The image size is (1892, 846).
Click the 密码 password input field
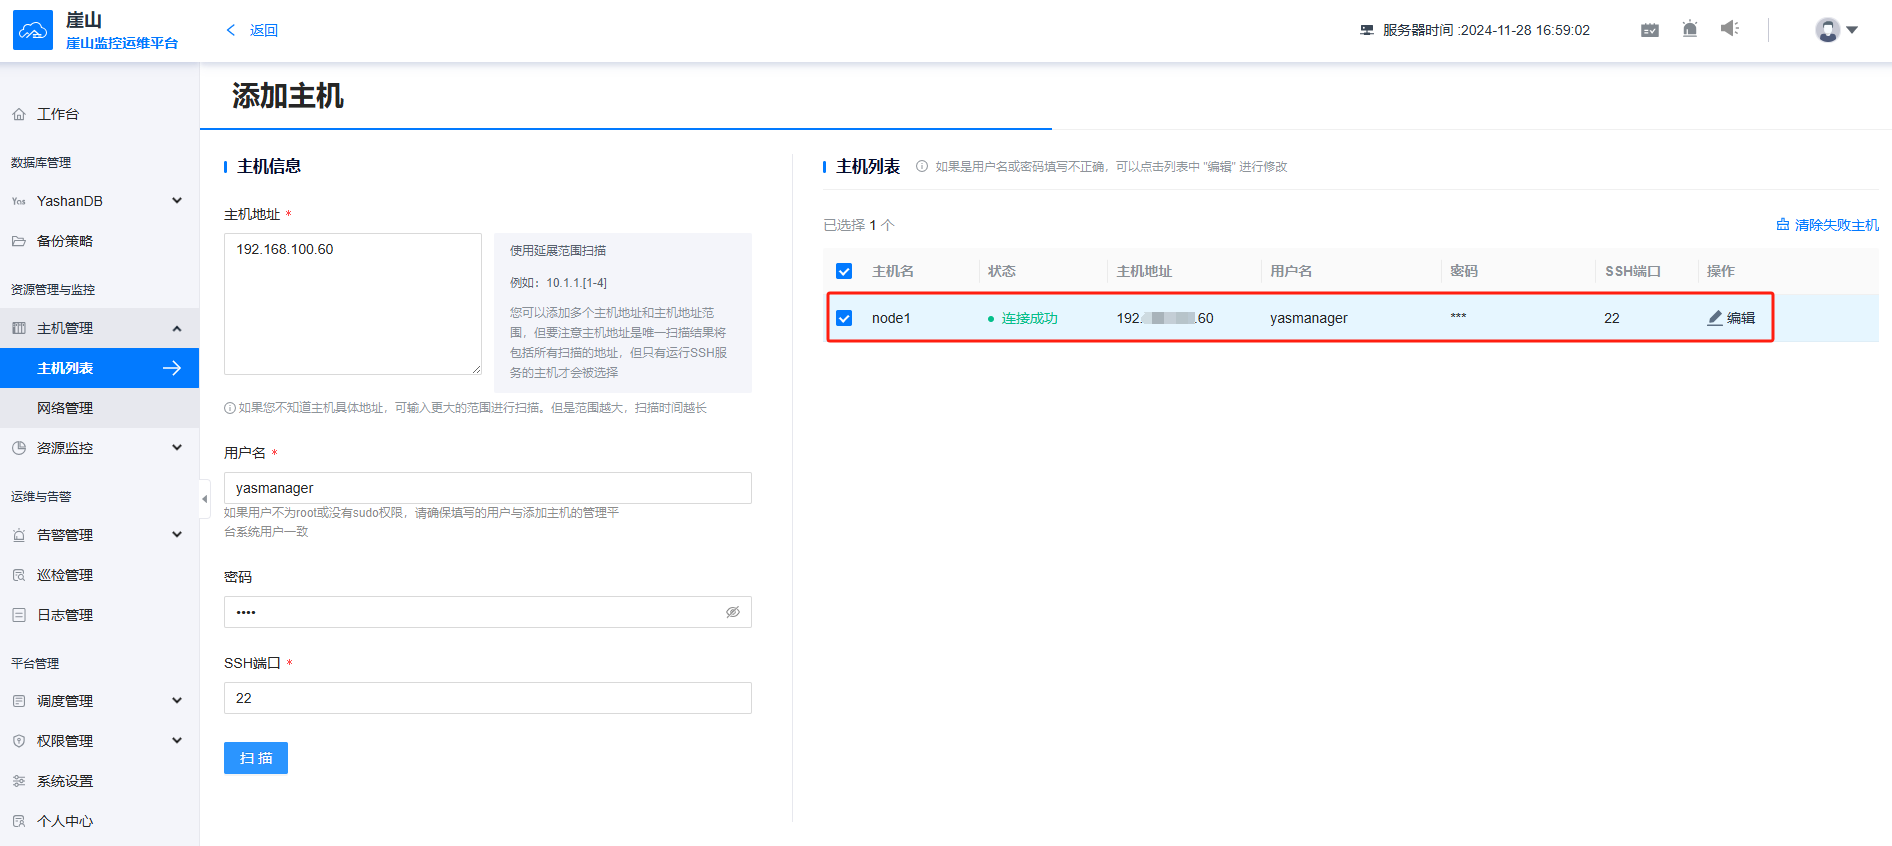click(x=488, y=612)
